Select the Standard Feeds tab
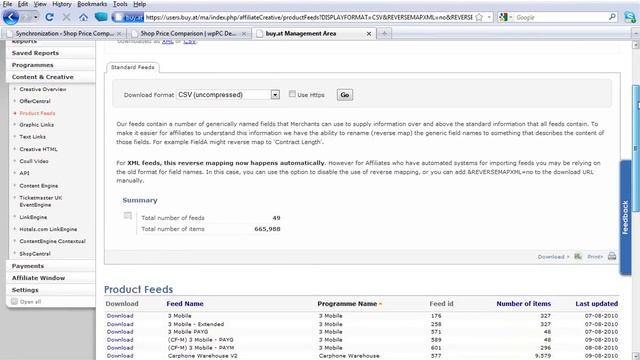Image resolution: width=640 pixels, height=360 pixels. pyautogui.click(x=133, y=67)
